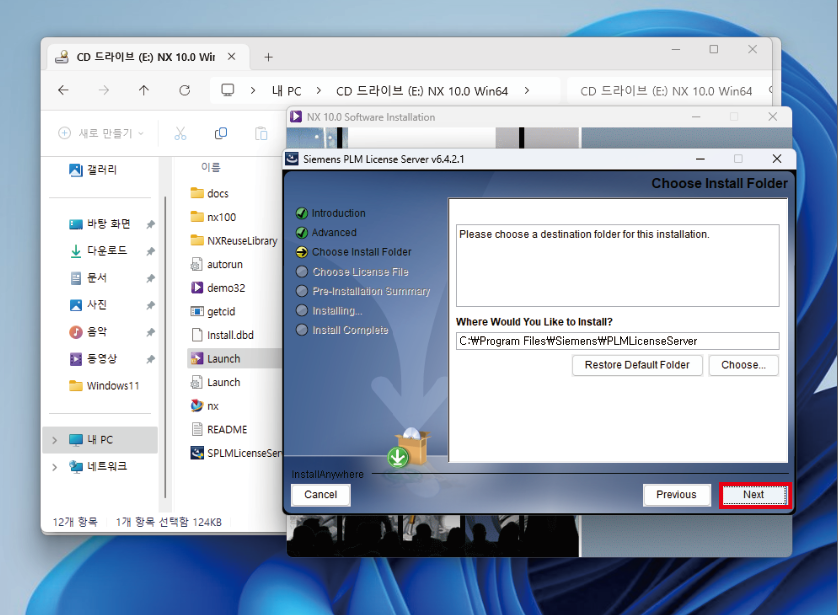Screen dimensions: 838x615
Task: Open the 새로 만들기 (New) dropdown
Action: [101, 133]
